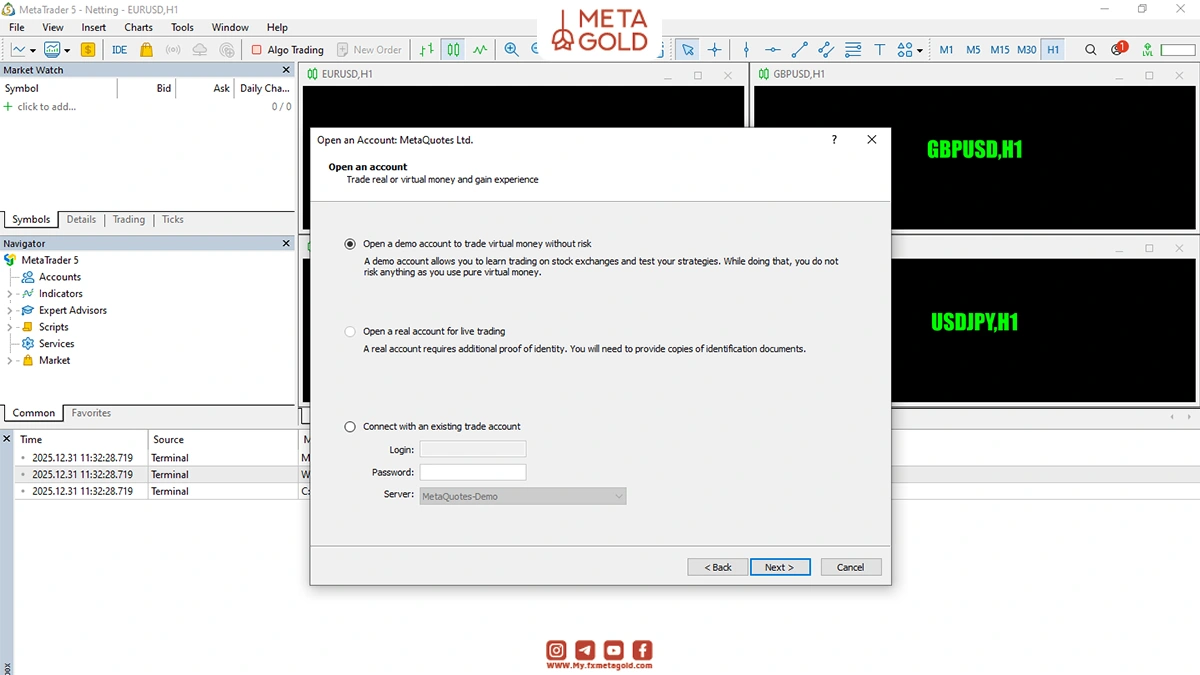Screen dimensions: 1200x675
Task: Open the objects shapes dropdown arrow
Action: pos(920,50)
